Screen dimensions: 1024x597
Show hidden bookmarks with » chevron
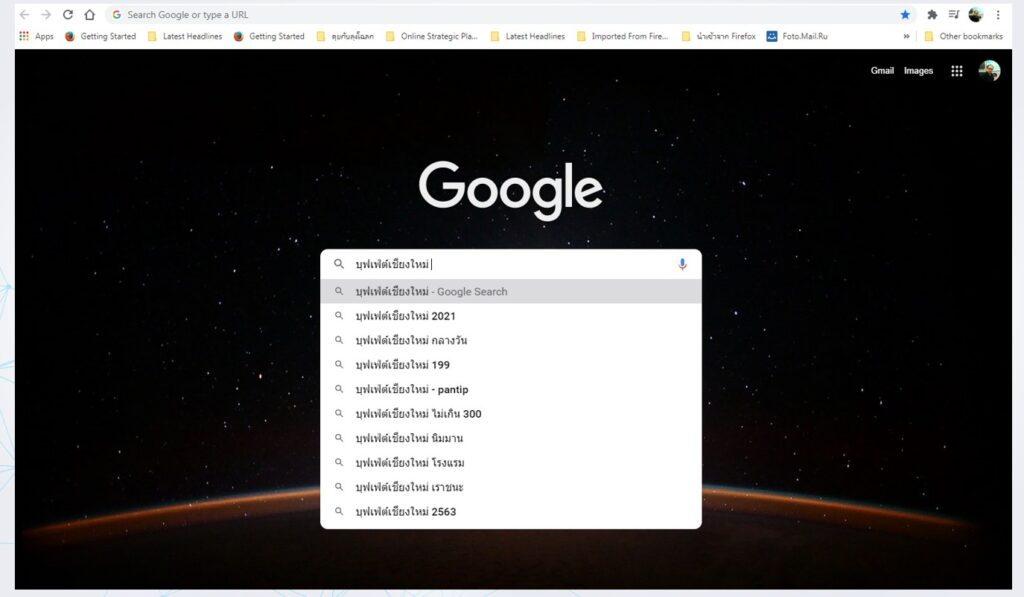click(x=906, y=36)
